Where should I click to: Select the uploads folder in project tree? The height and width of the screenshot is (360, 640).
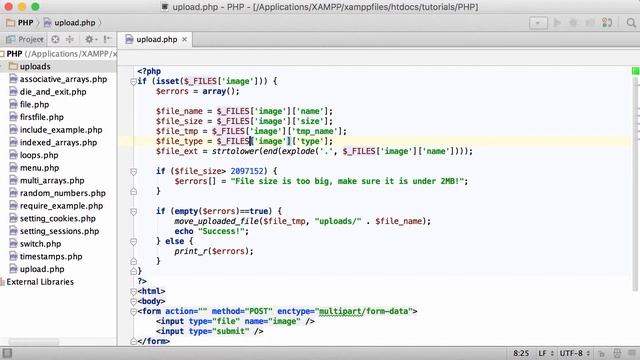click(58, 66)
